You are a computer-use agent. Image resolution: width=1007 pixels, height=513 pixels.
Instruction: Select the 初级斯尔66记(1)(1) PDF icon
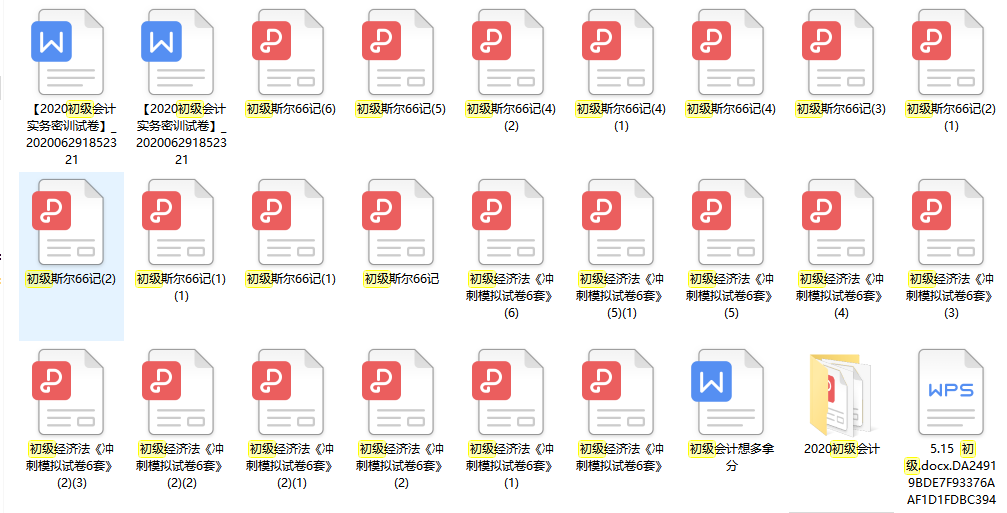pyautogui.click(x=177, y=222)
